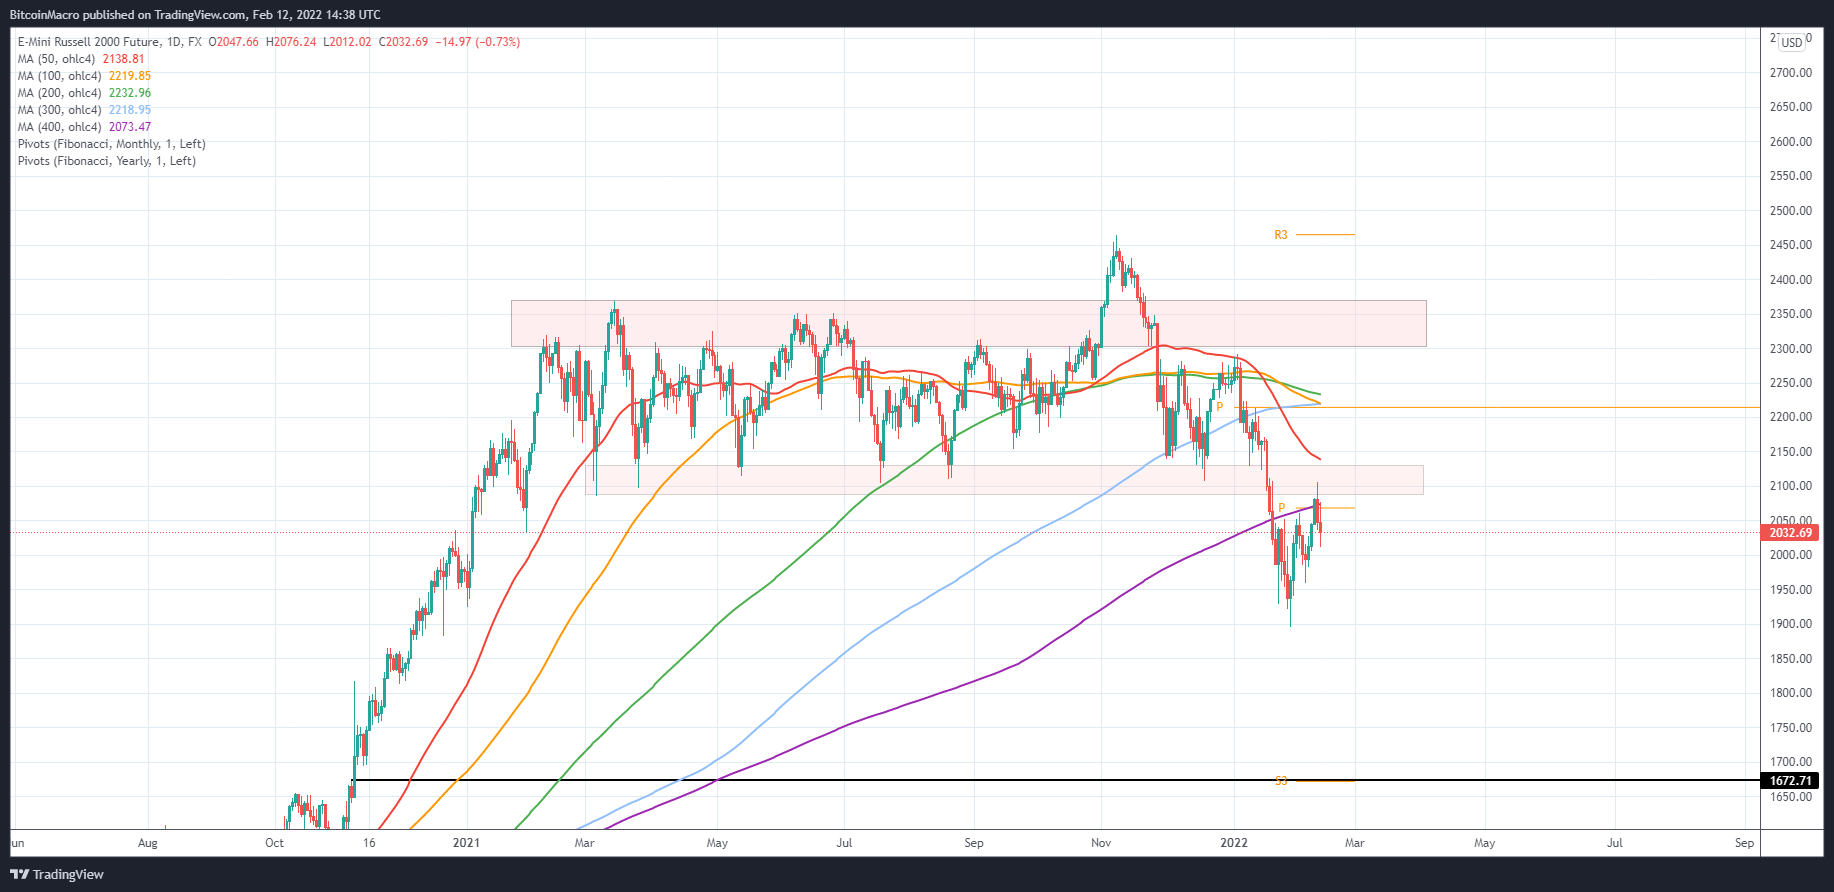
Task: Click the MA (400, ohlc4) indicator legend
Action: click(60, 127)
